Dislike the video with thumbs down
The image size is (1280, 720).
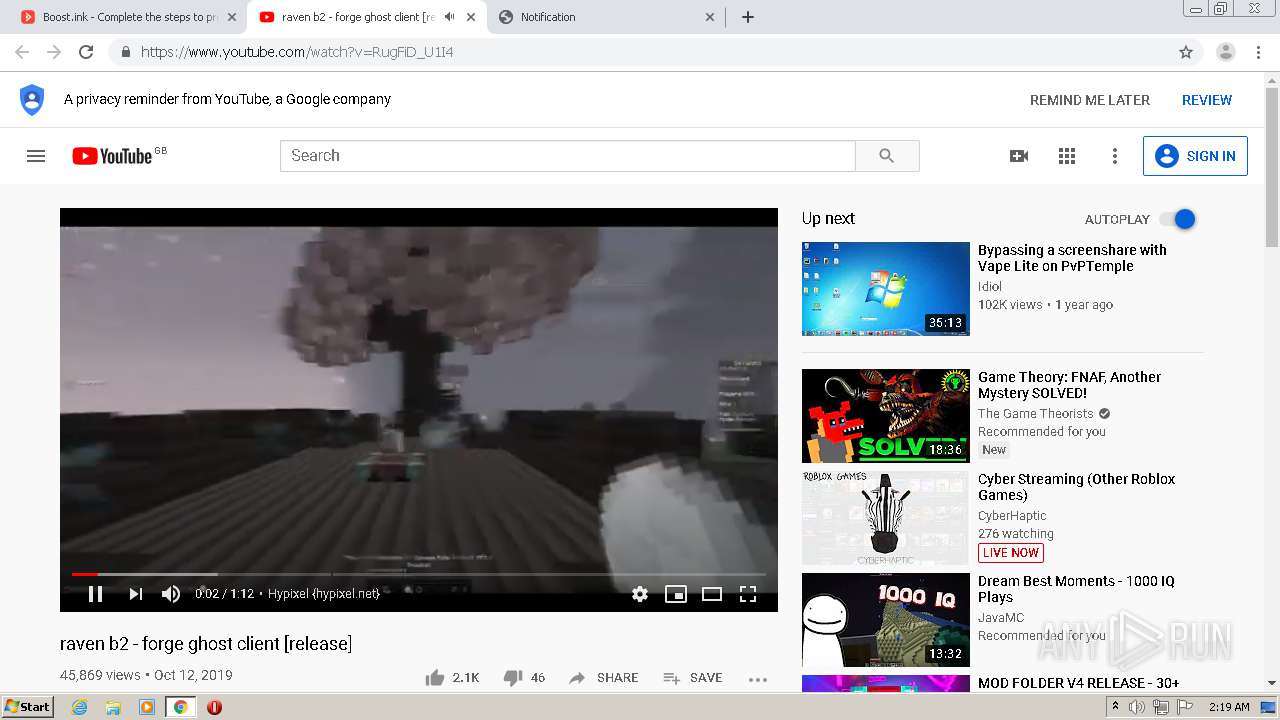[x=524, y=678]
